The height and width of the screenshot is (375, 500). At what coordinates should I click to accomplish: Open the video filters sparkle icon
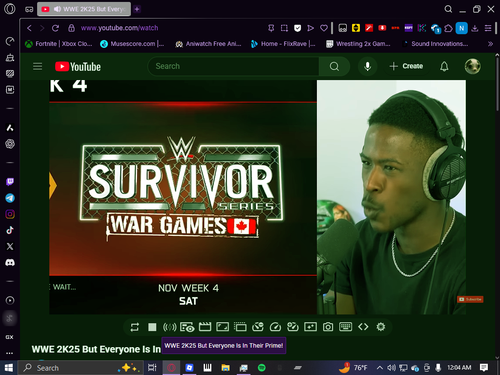tap(310, 327)
